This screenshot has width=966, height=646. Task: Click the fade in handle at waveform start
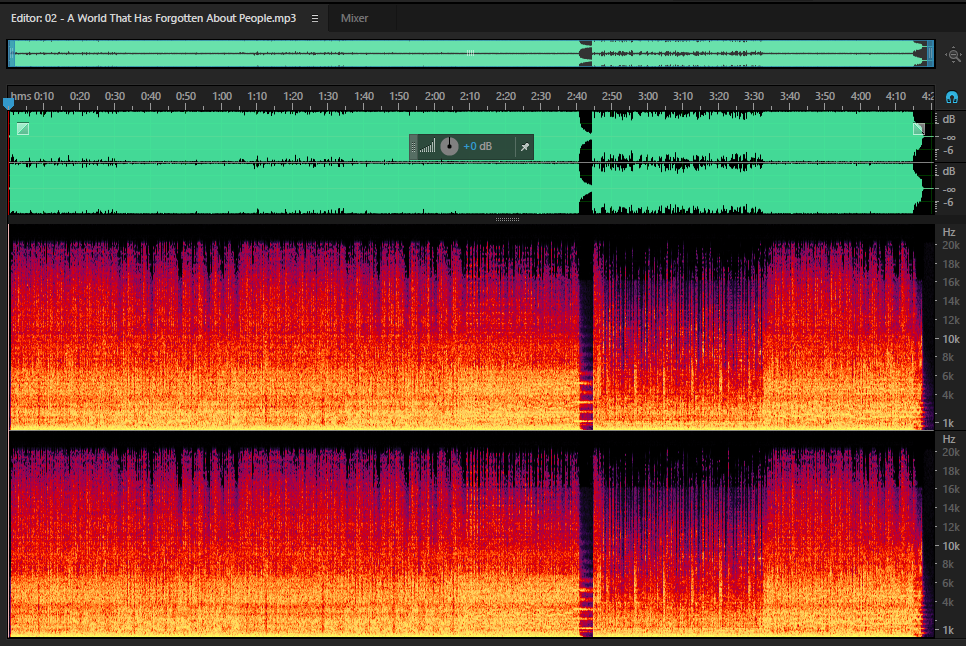pos(23,129)
